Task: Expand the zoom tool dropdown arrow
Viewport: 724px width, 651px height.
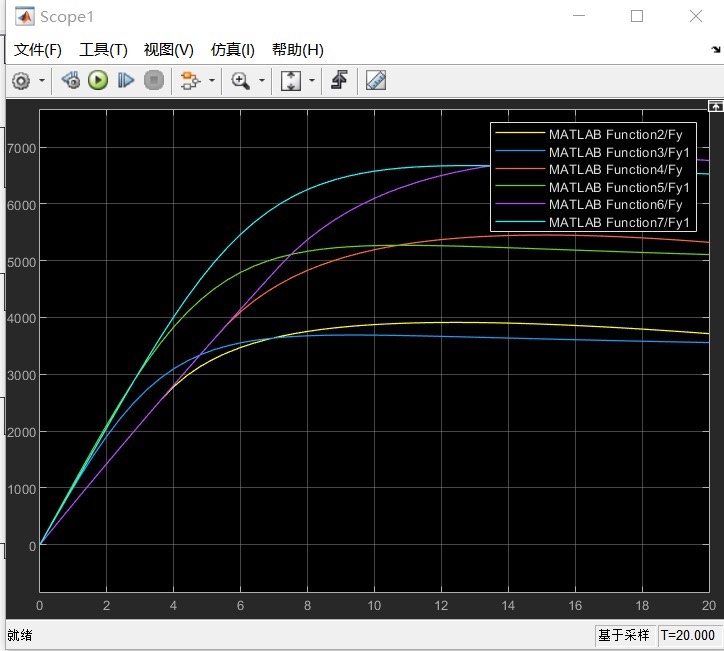Action: pos(262,81)
